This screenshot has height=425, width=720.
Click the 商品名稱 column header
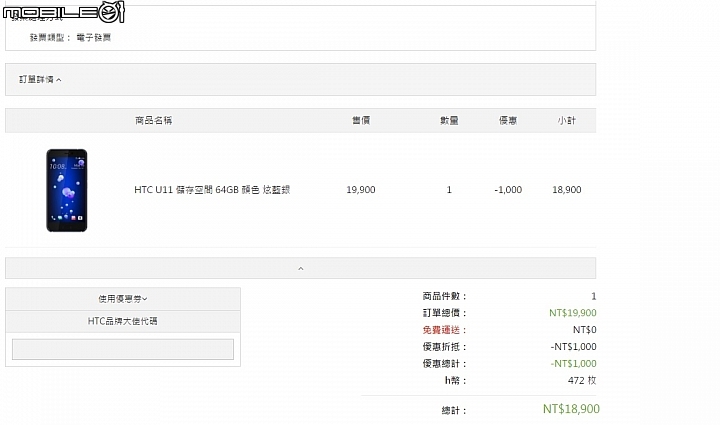[x=153, y=120]
